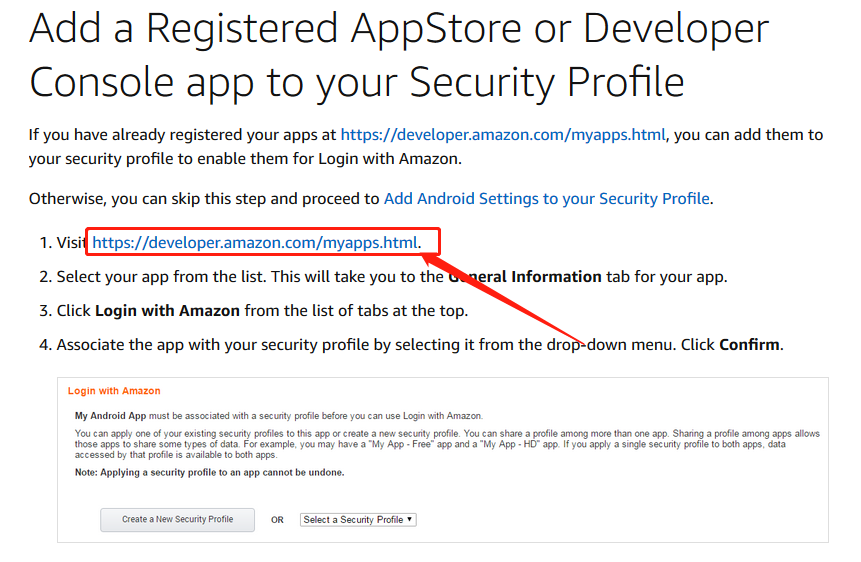Click the paragraph starting with "Otherwise, you can skip"

(200, 199)
